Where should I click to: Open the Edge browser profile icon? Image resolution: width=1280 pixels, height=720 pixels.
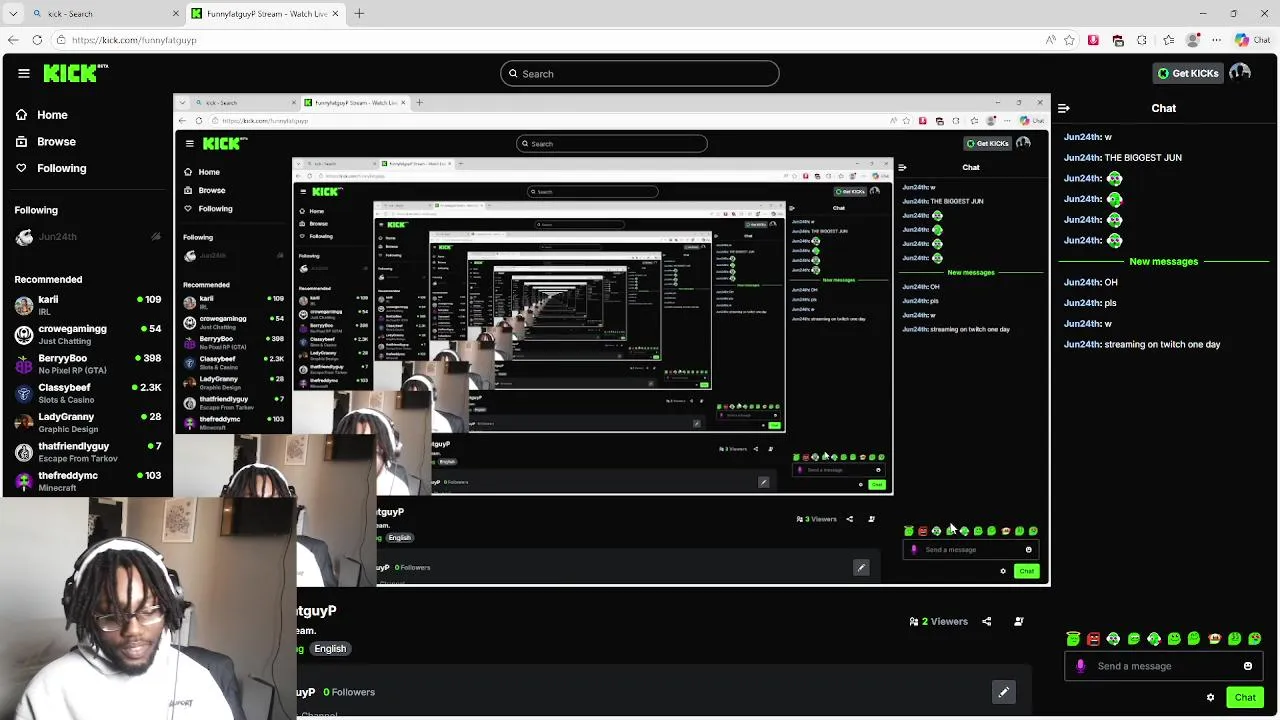[x=1192, y=40]
